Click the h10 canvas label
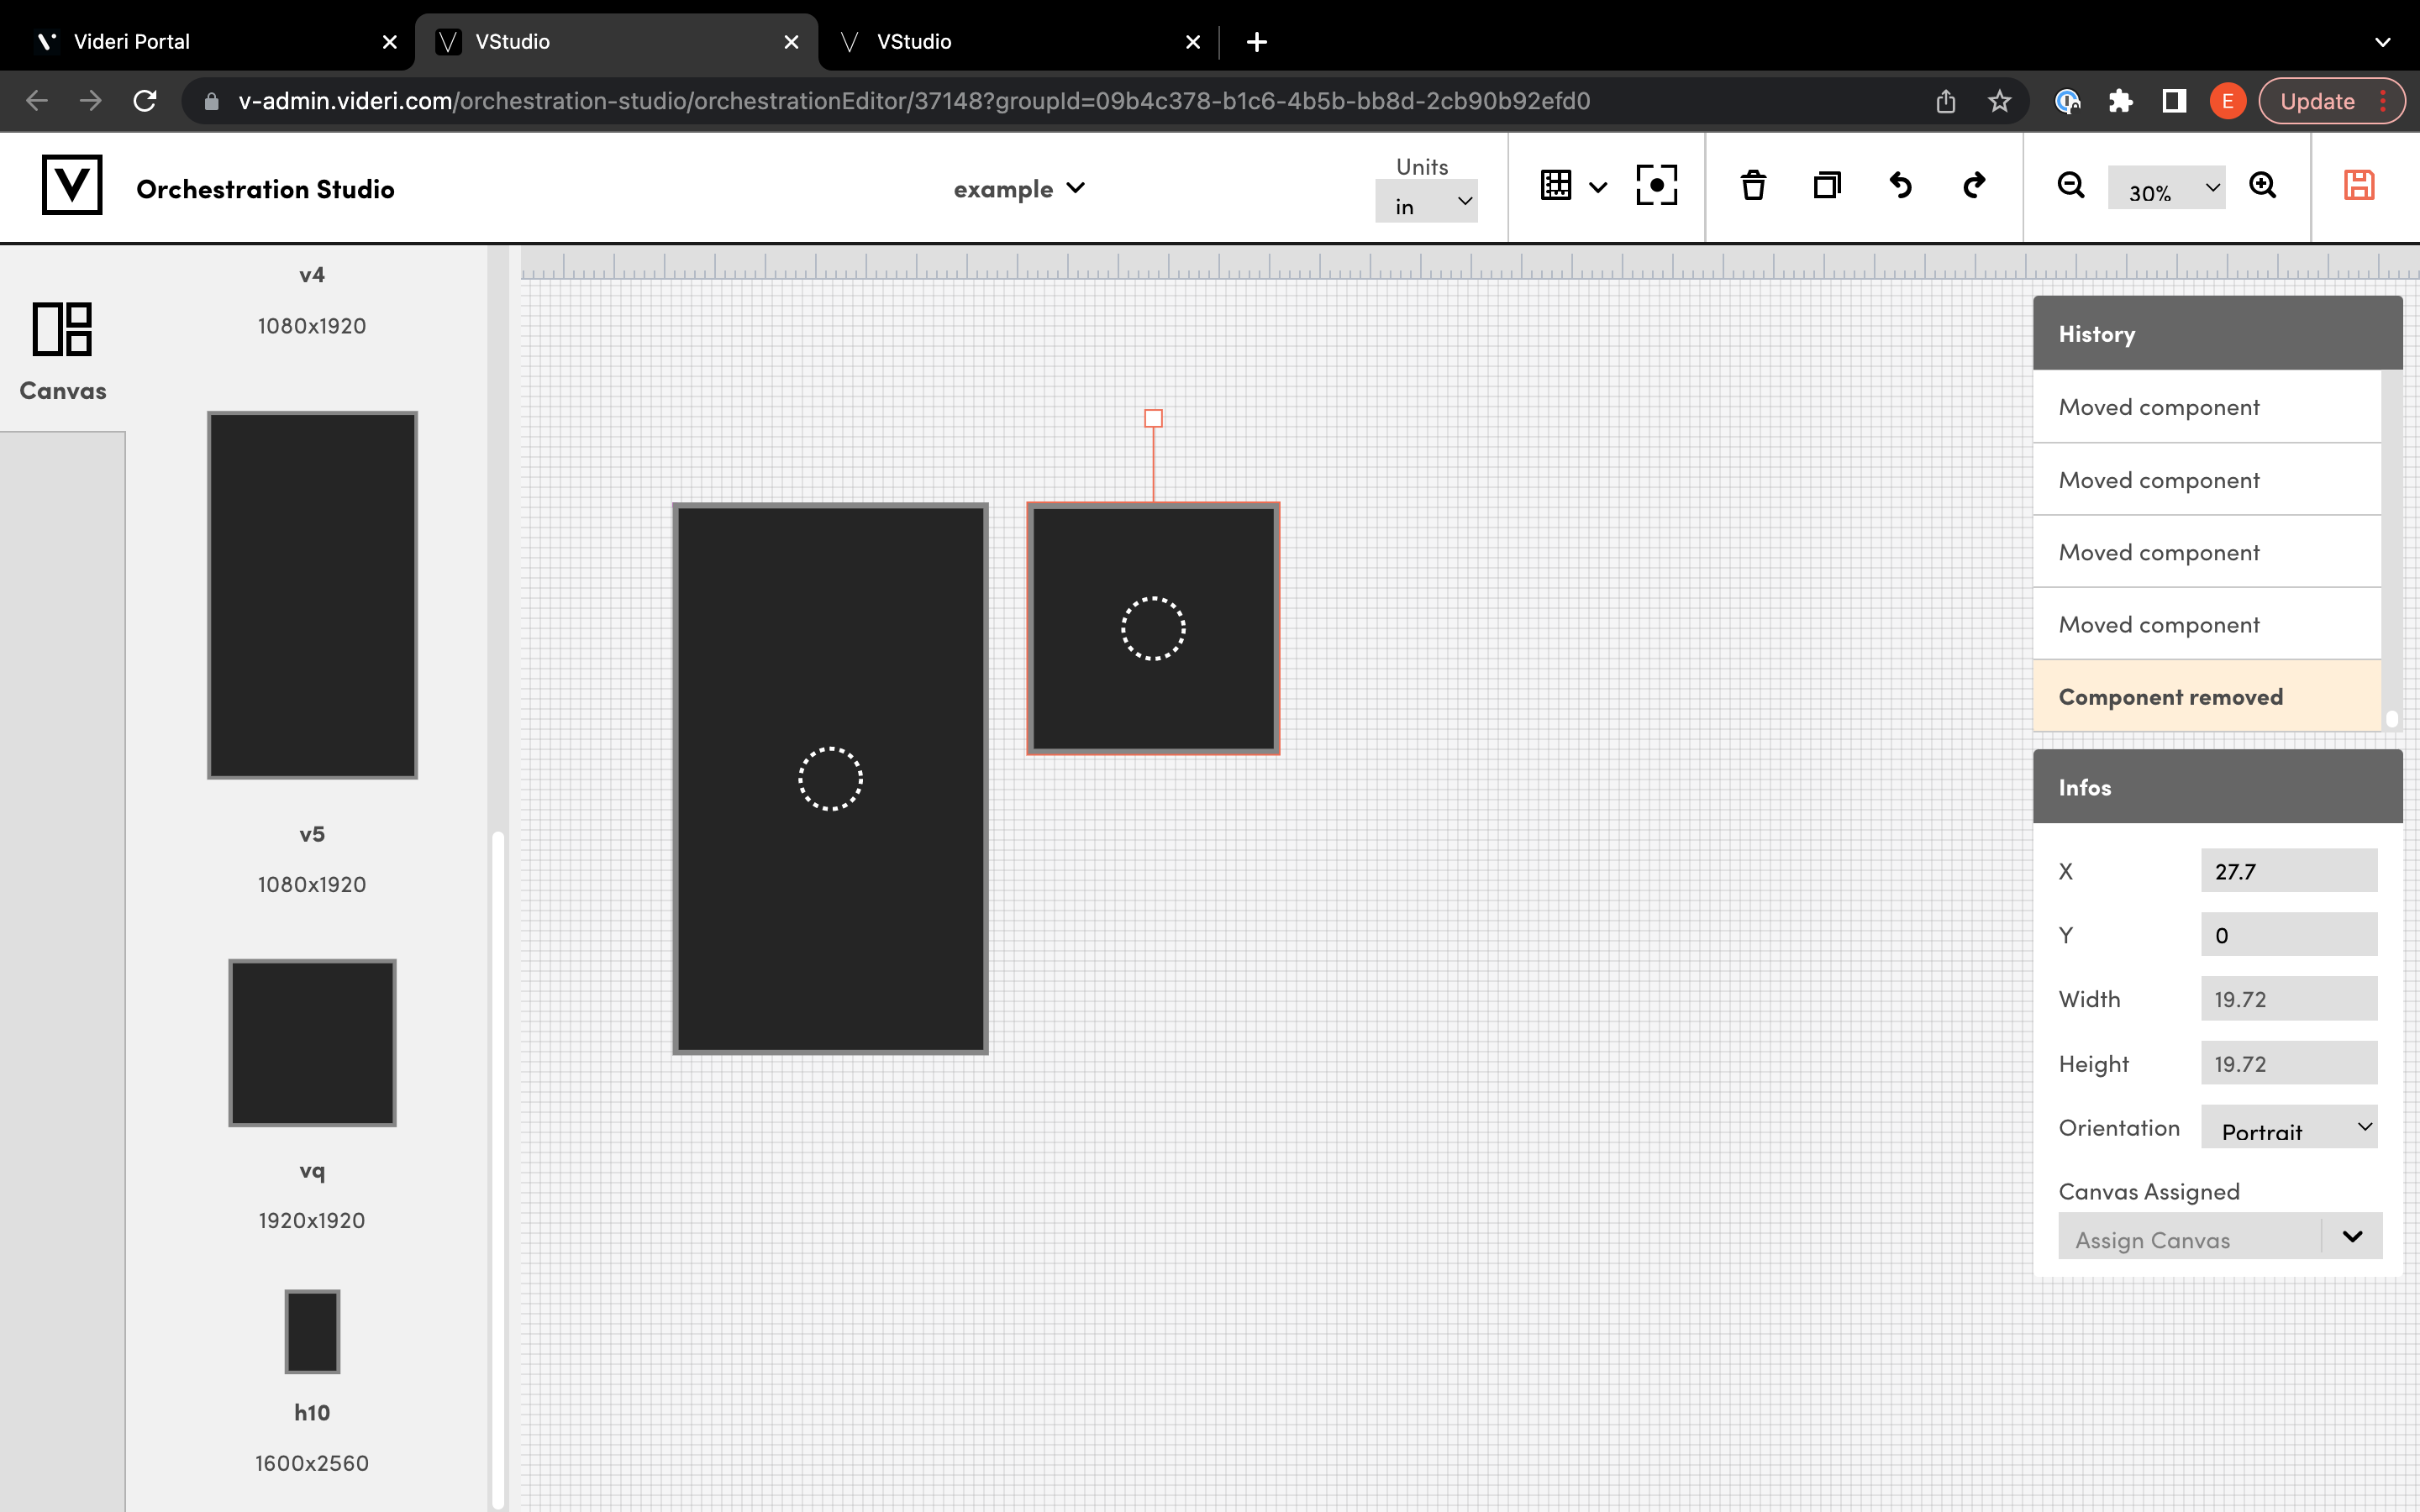The image size is (2420, 1512). (x=312, y=1413)
